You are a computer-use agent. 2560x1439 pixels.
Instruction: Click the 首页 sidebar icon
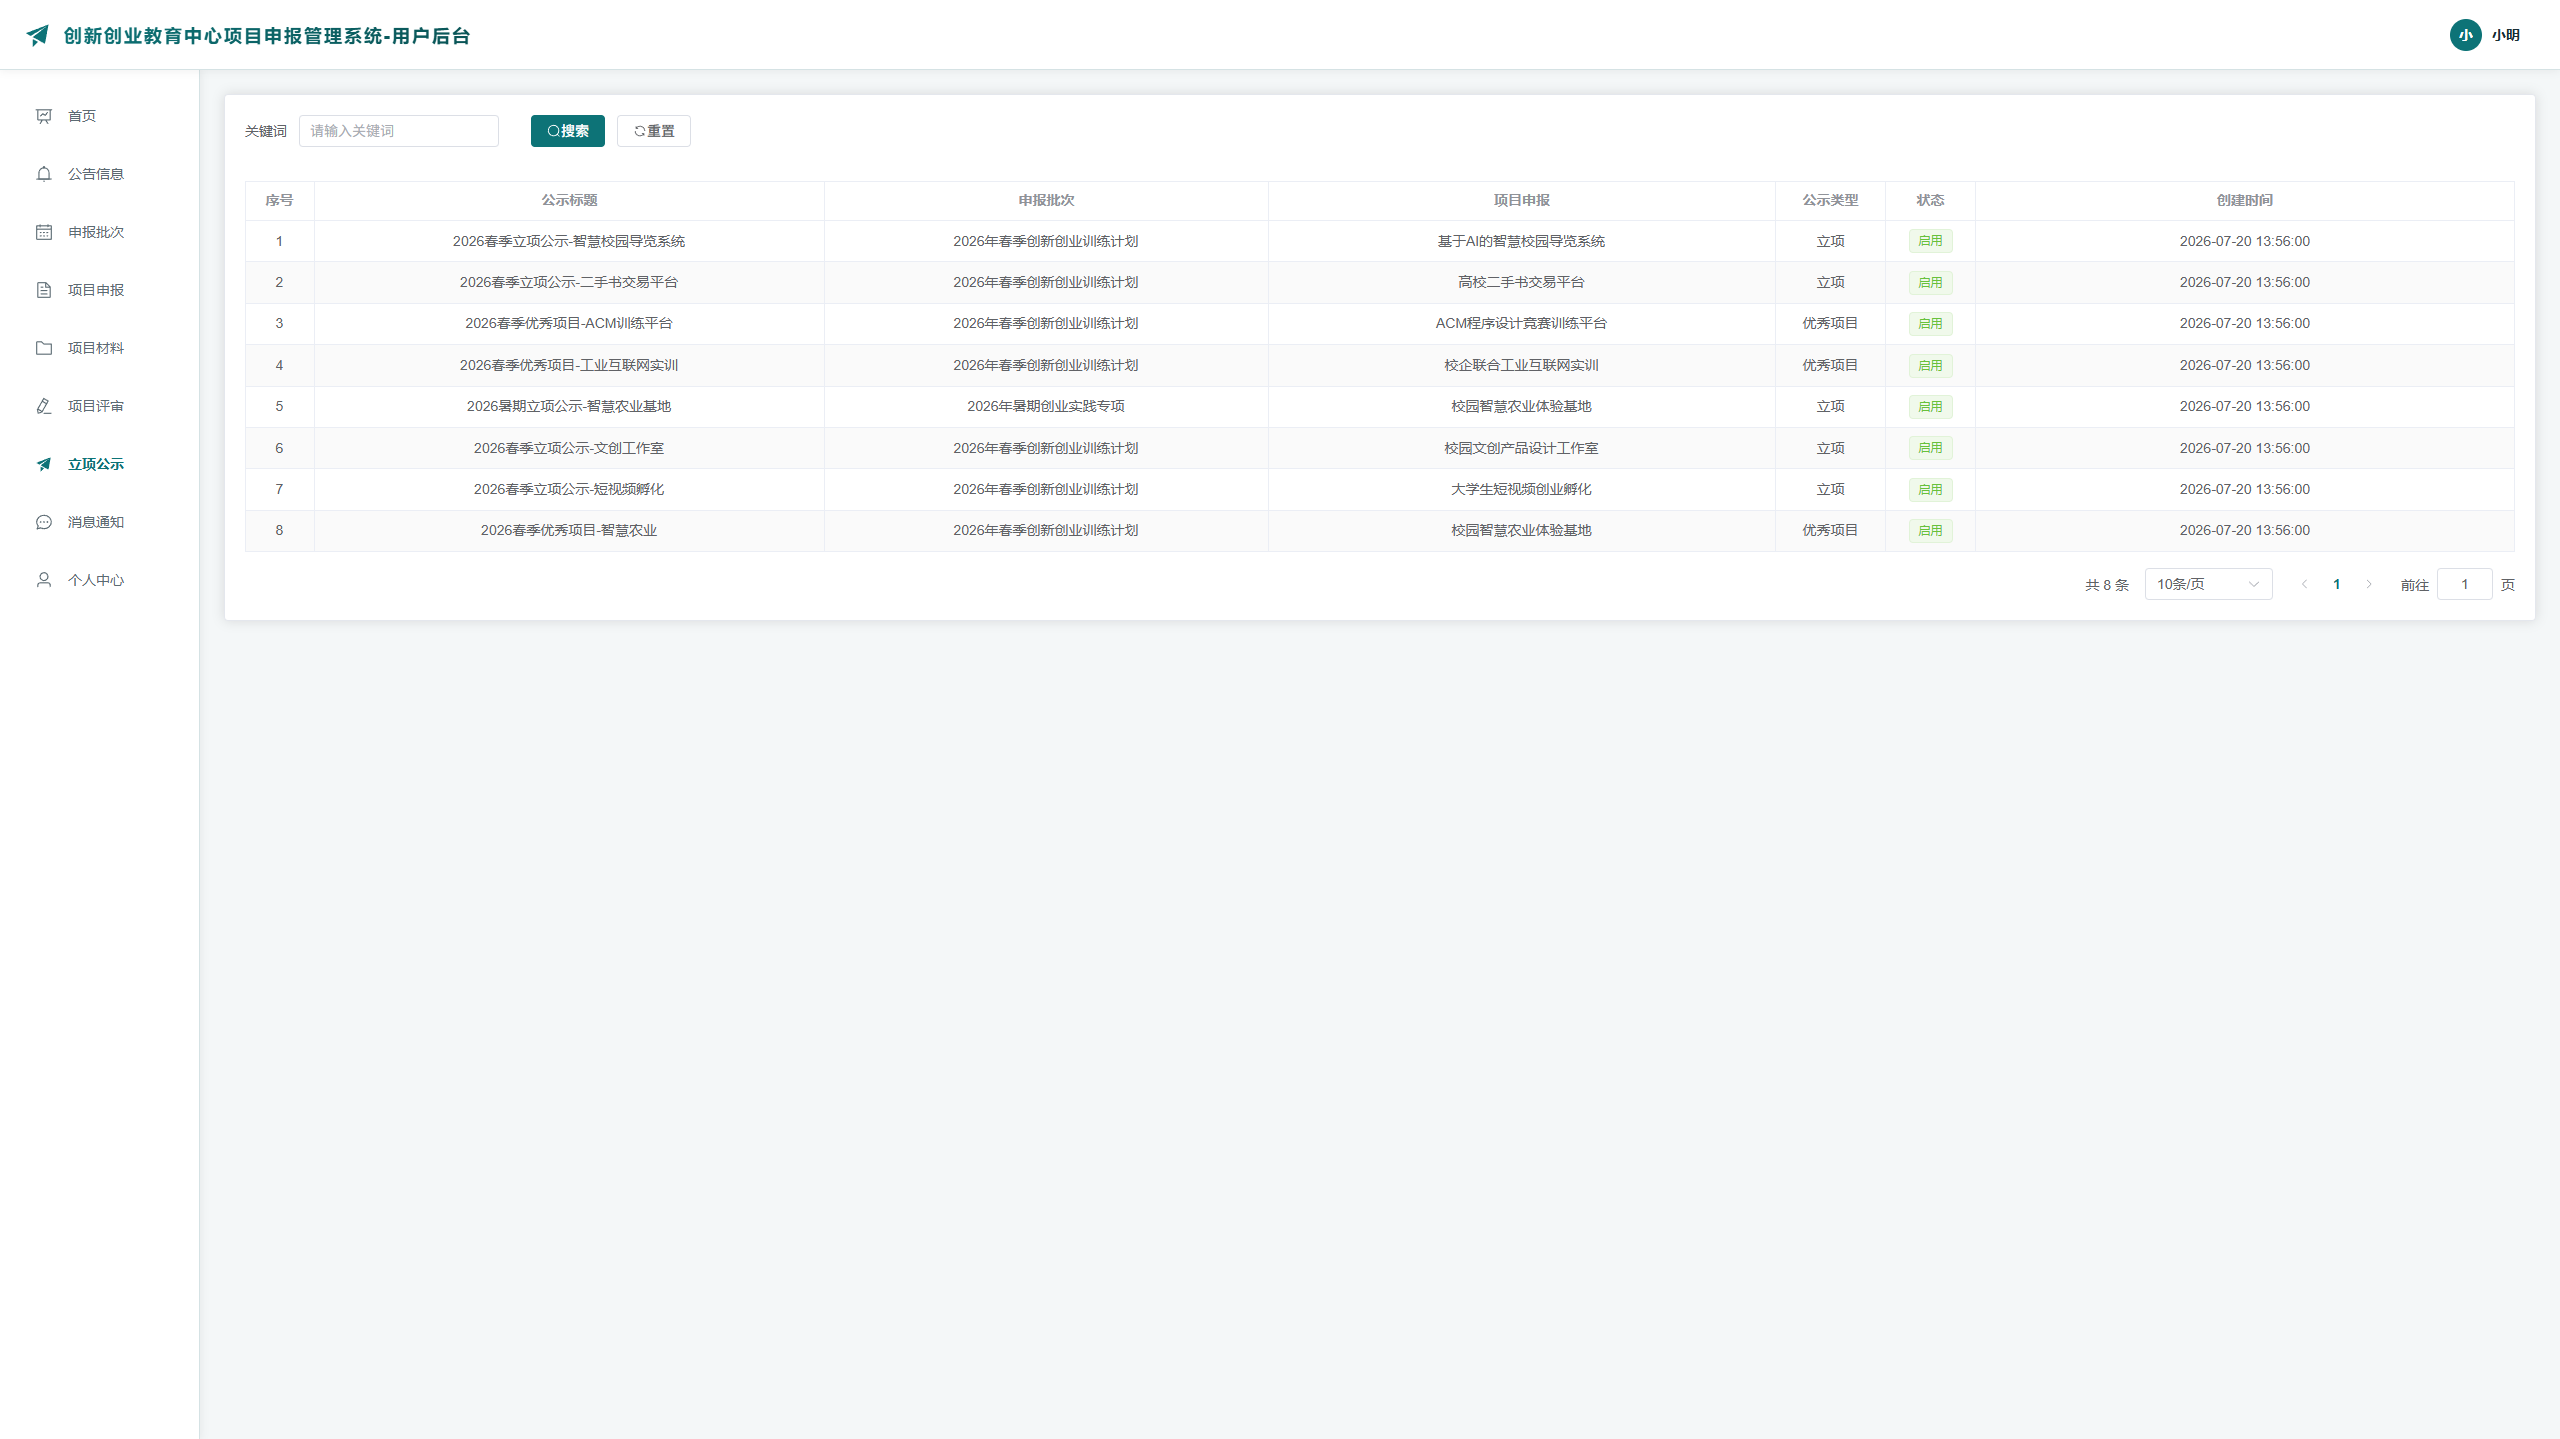pos(44,116)
